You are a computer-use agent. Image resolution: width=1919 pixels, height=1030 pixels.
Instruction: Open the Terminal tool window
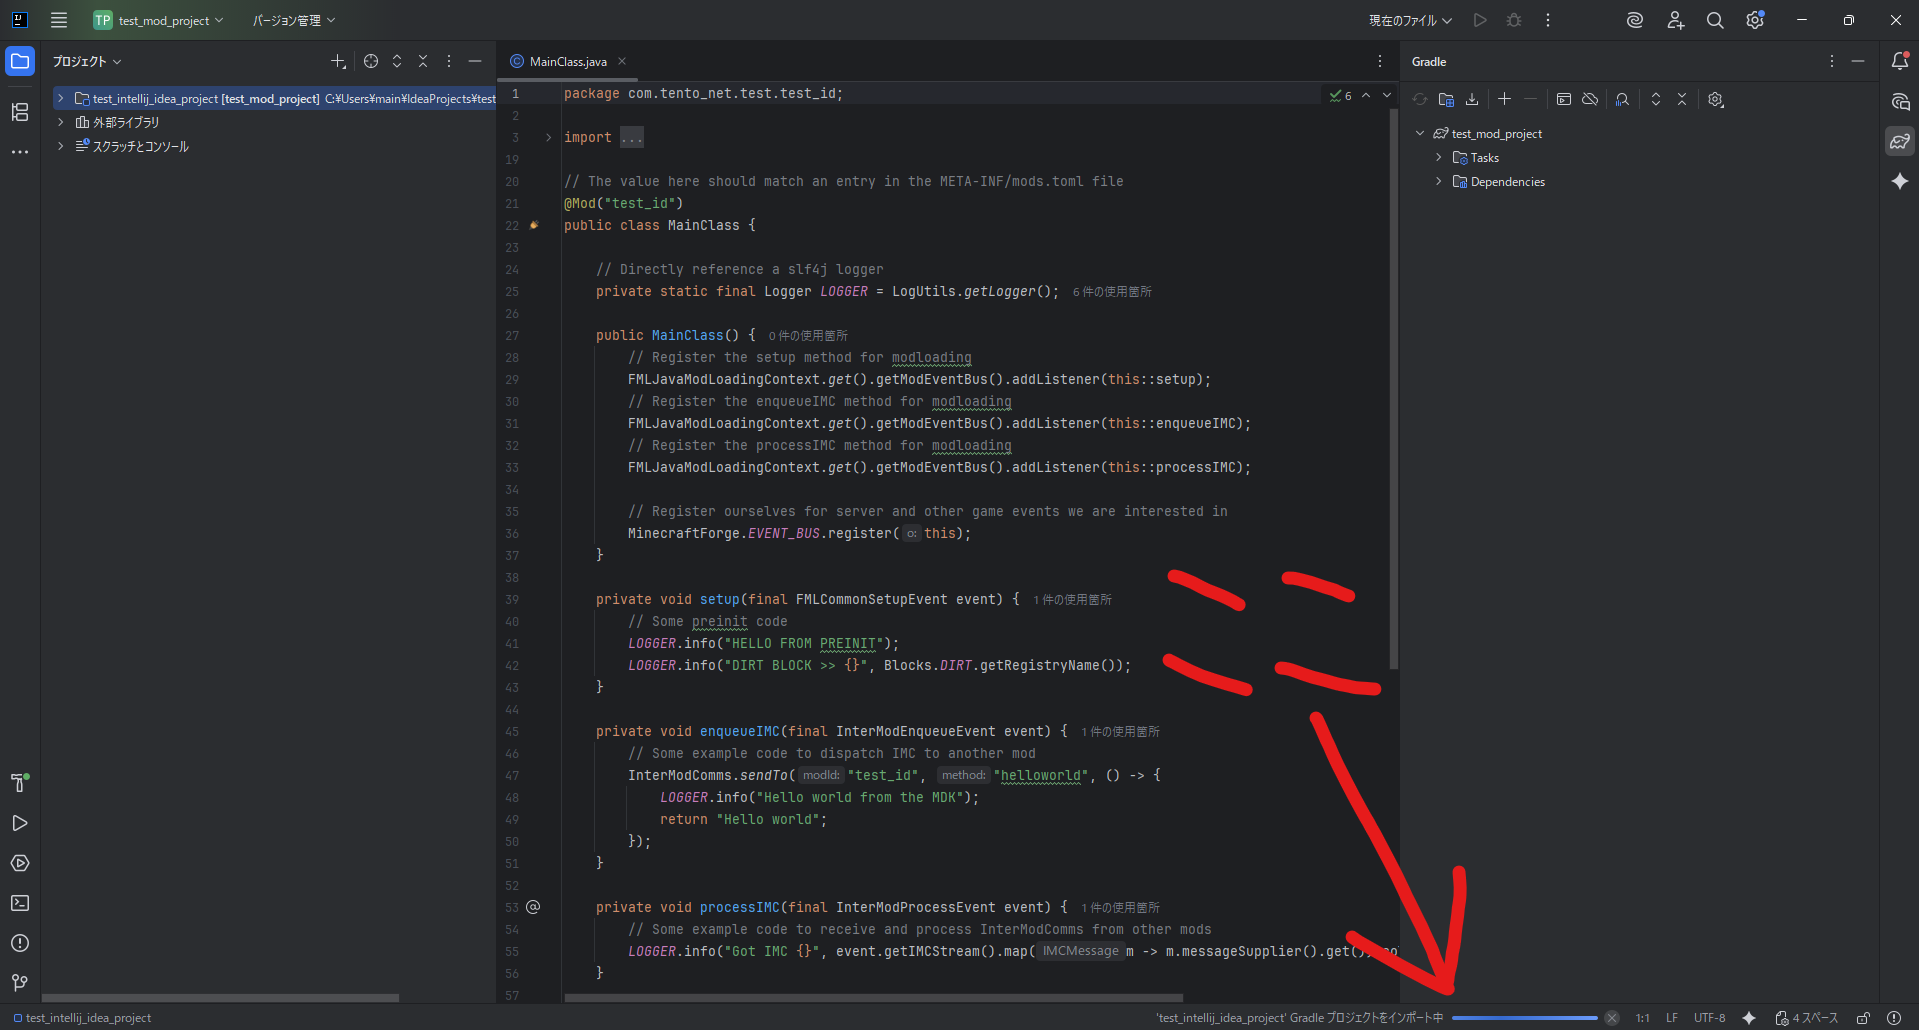(20, 903)
